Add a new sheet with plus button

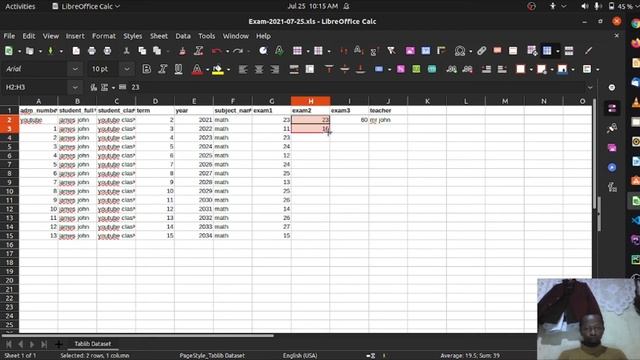[59, 344]
